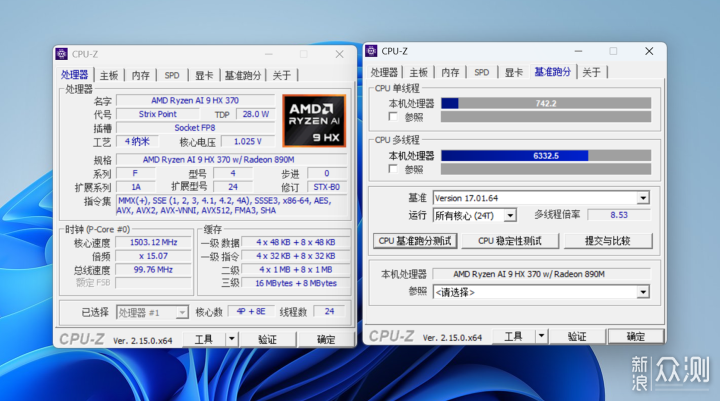720x401 pixels.
Task: Open the 运行 所有核心 (24T) dropdown
Action: [510, 215]
